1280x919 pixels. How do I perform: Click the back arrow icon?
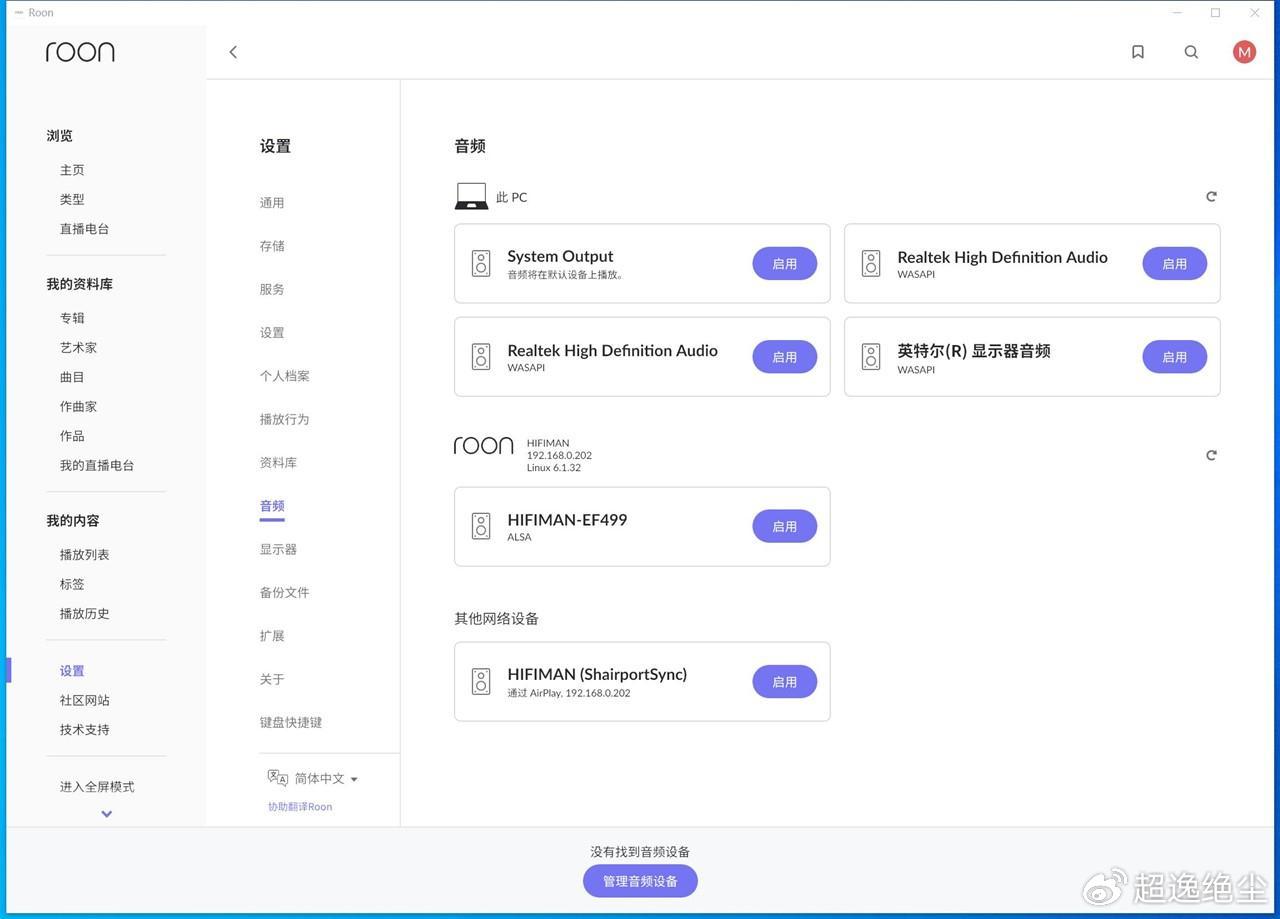[233, 52]
